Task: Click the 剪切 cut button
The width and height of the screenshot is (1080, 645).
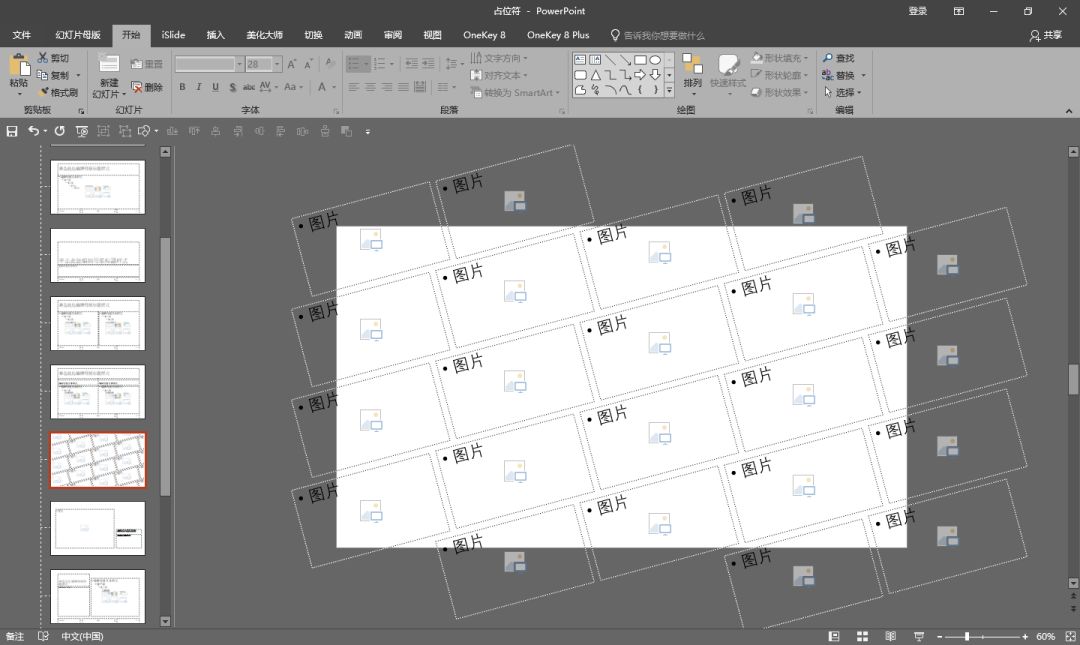Action: [x=53, y=58]
